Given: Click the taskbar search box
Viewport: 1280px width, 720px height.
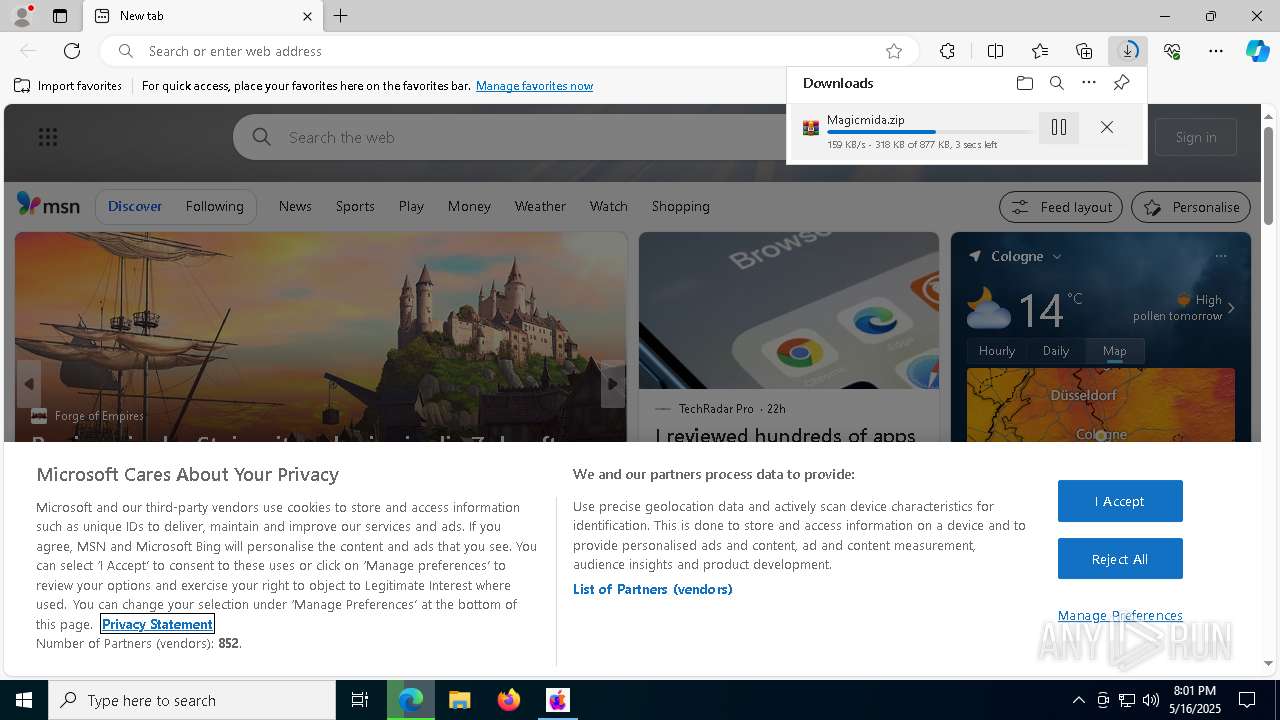Looking at the screenshot, I should (192, 700).
